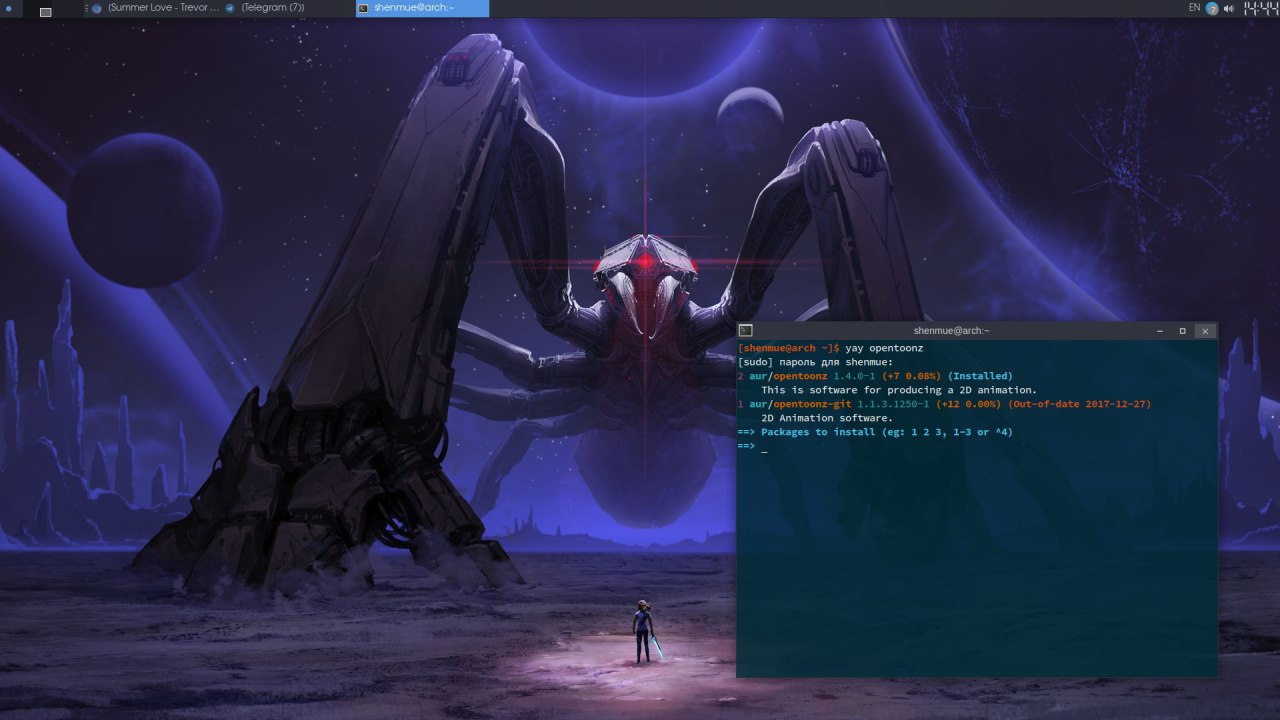Click the terminal icon in window titlebar
The height and width of the screenshot is (720, 1280).
pos(745,330)
